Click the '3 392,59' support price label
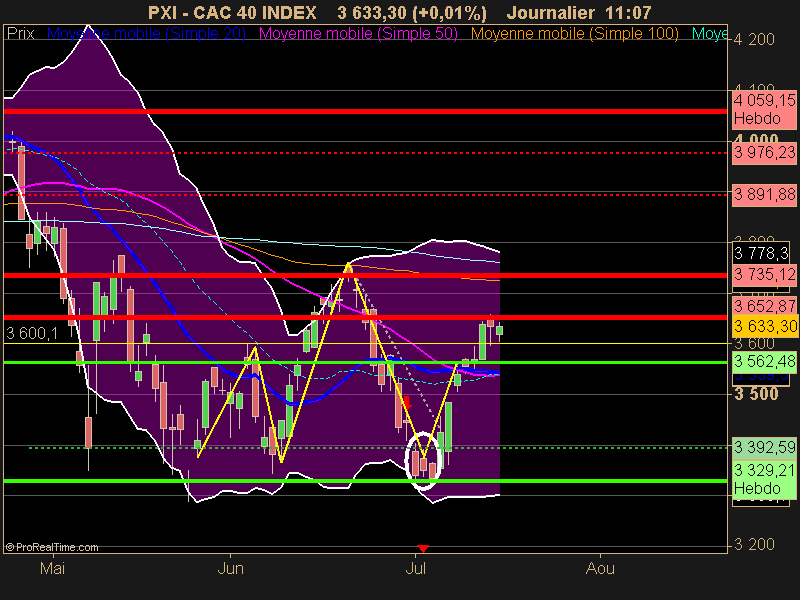800x600 pixels. [764, 447]
